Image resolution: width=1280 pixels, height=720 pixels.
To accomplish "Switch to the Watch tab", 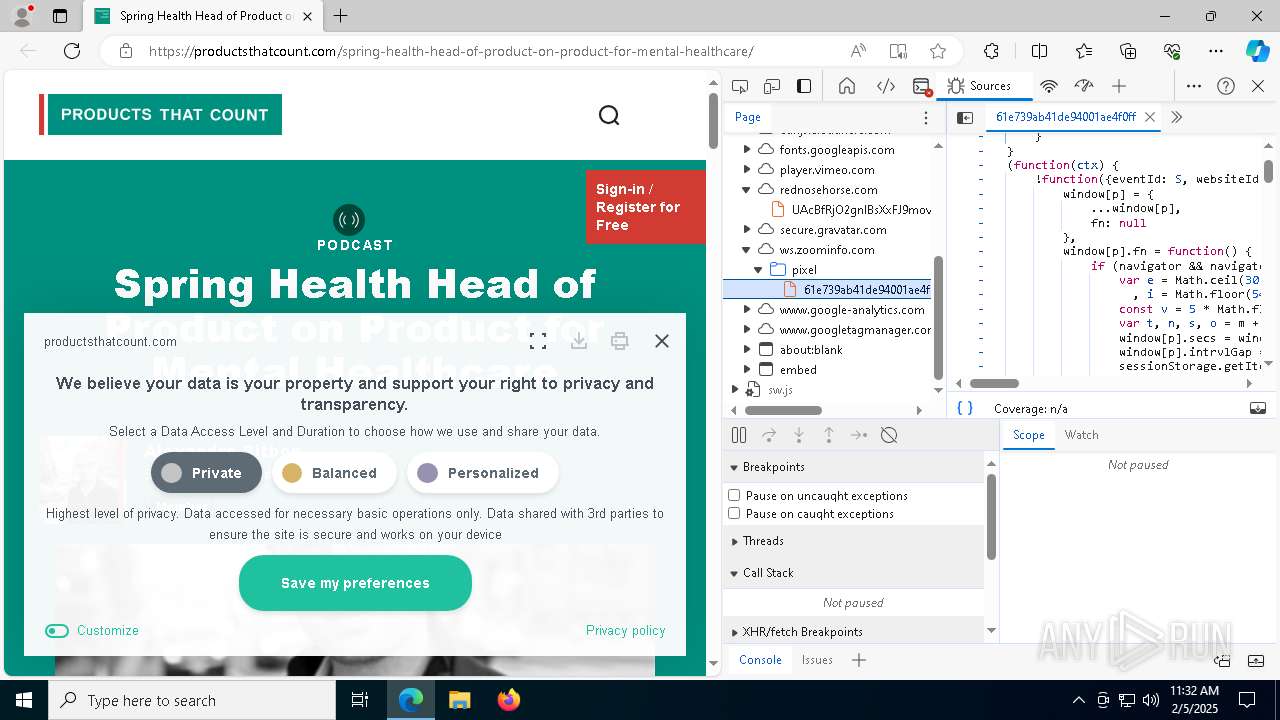I will coord(1081,435).
